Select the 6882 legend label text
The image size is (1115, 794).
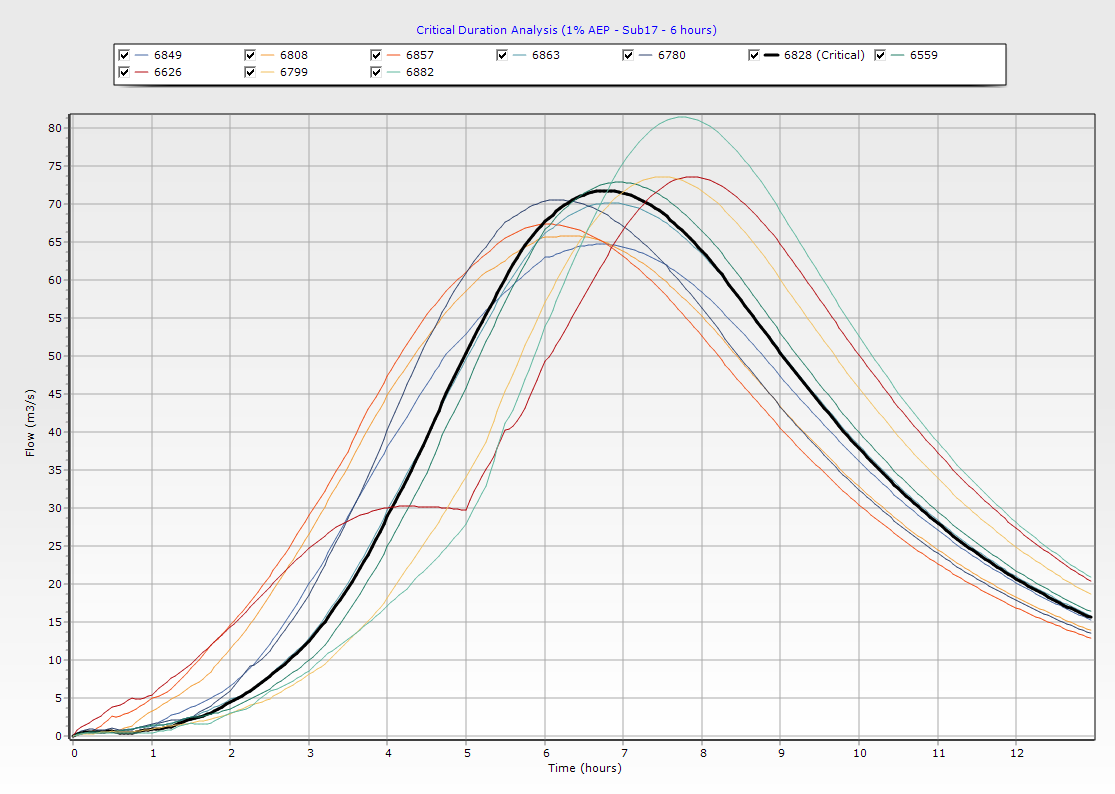420,72
